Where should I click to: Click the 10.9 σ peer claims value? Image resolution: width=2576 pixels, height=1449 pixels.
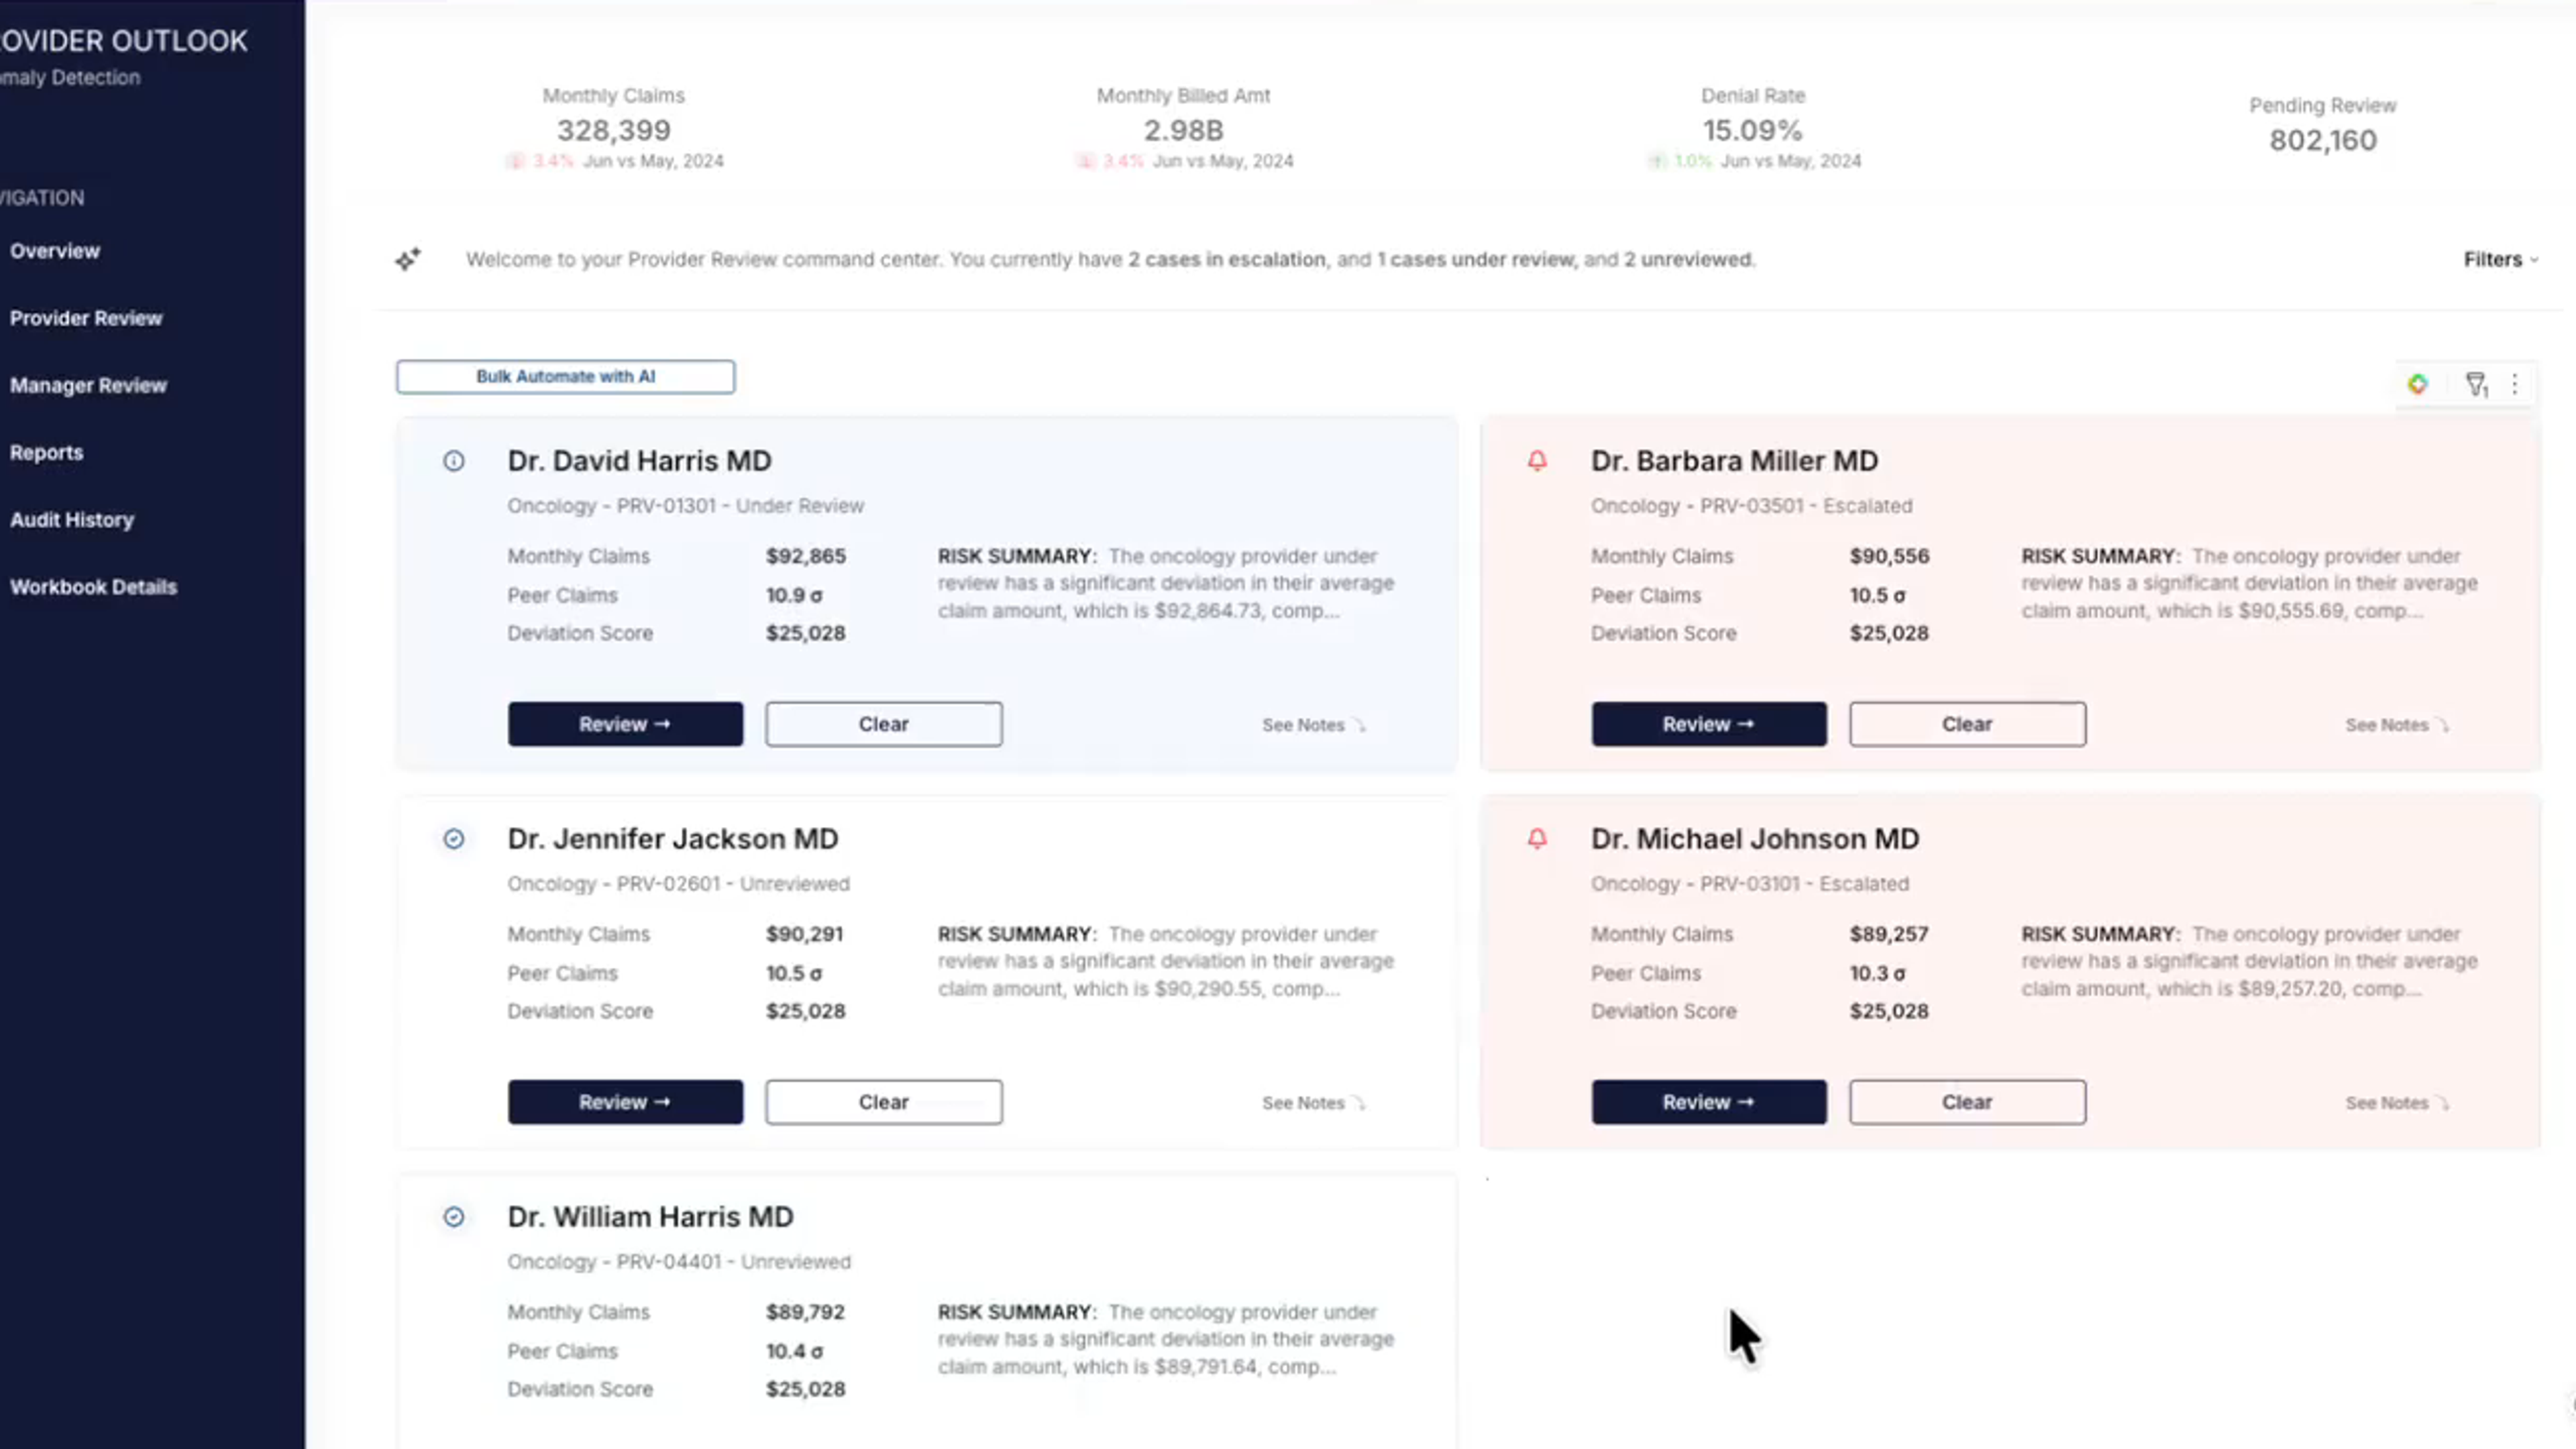click(794, 595)
